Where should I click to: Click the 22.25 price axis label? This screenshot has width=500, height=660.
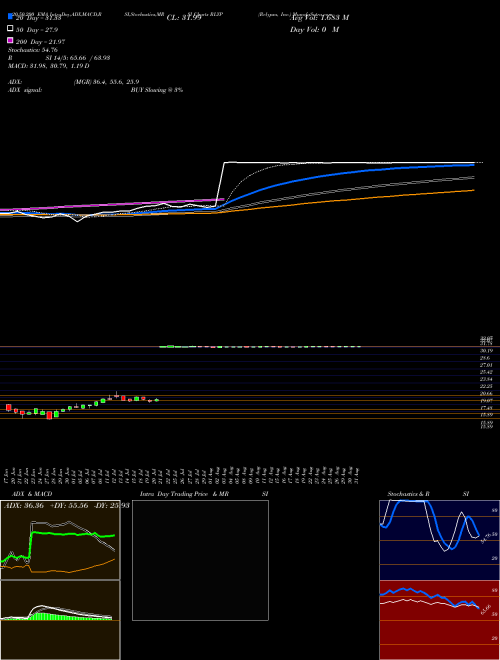pyautogui.click(x=487, y=386)
